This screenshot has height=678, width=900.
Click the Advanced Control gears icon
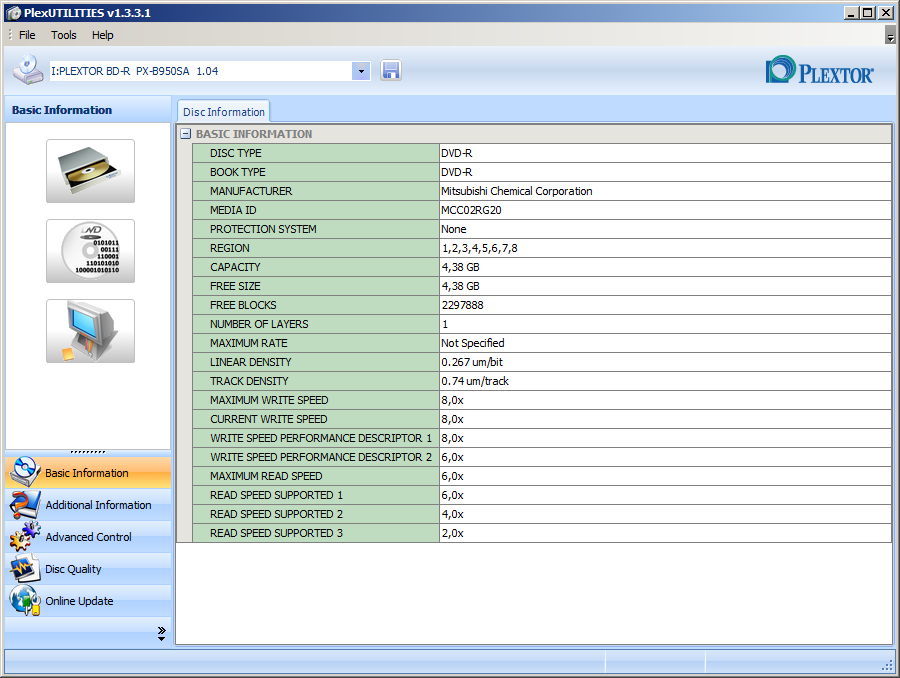(x=25, y=537)
